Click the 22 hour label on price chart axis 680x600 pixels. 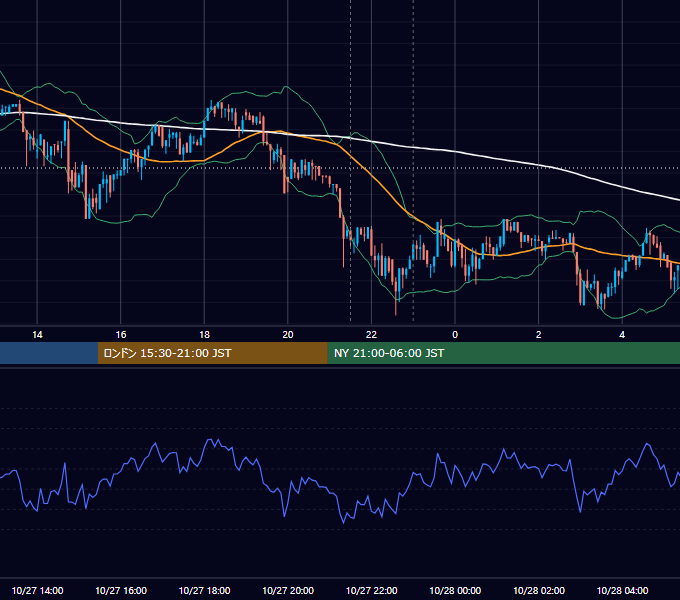click(371, 335)
